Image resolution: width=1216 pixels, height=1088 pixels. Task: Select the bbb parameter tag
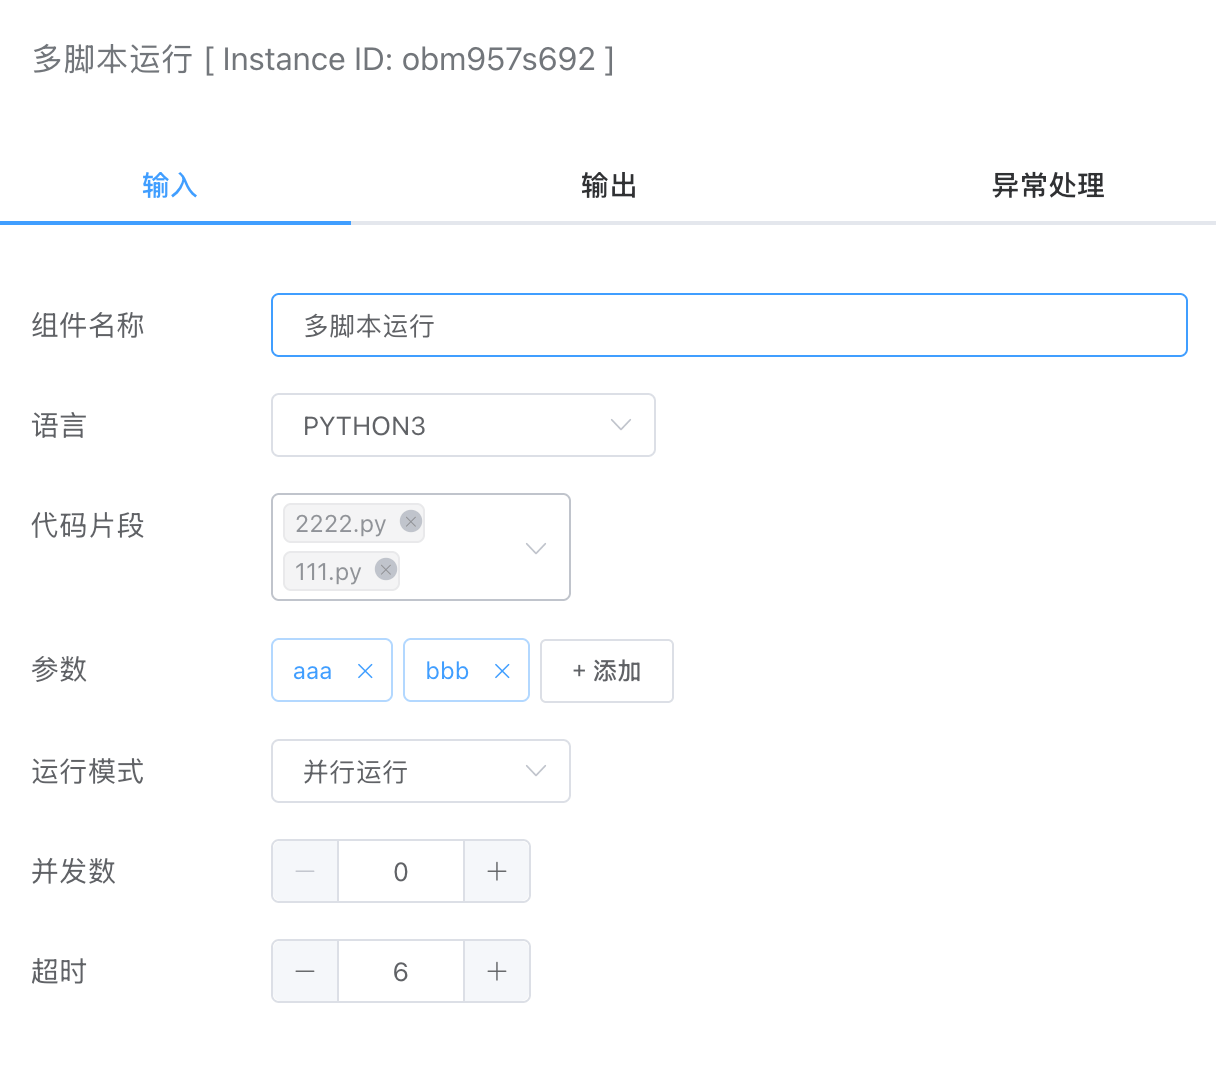pos(446,670)
